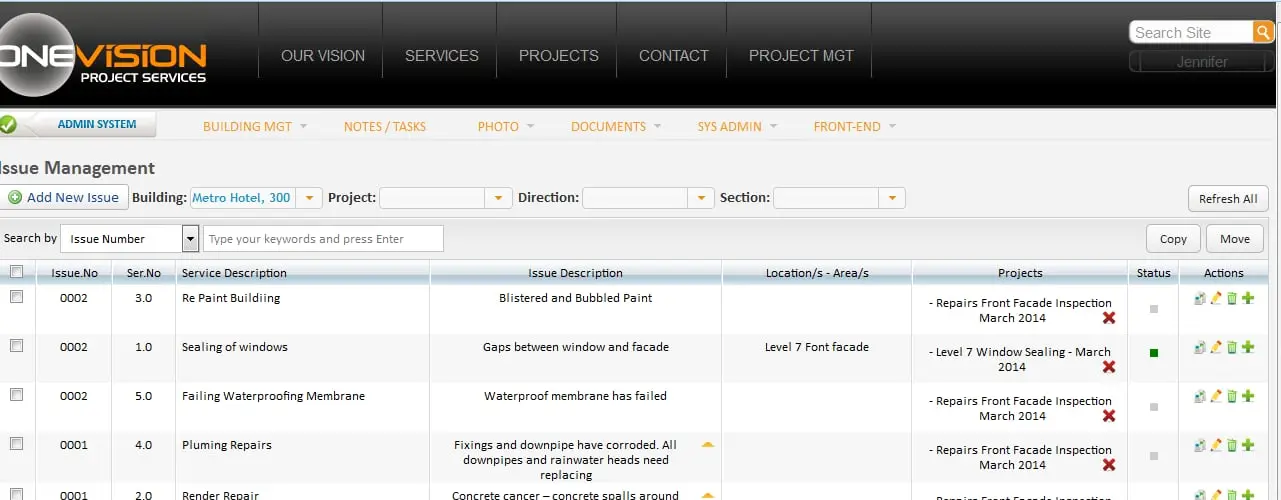
Task: Click grey status square for Failing Waterproofing Membrane
Action: [1154, 407]
